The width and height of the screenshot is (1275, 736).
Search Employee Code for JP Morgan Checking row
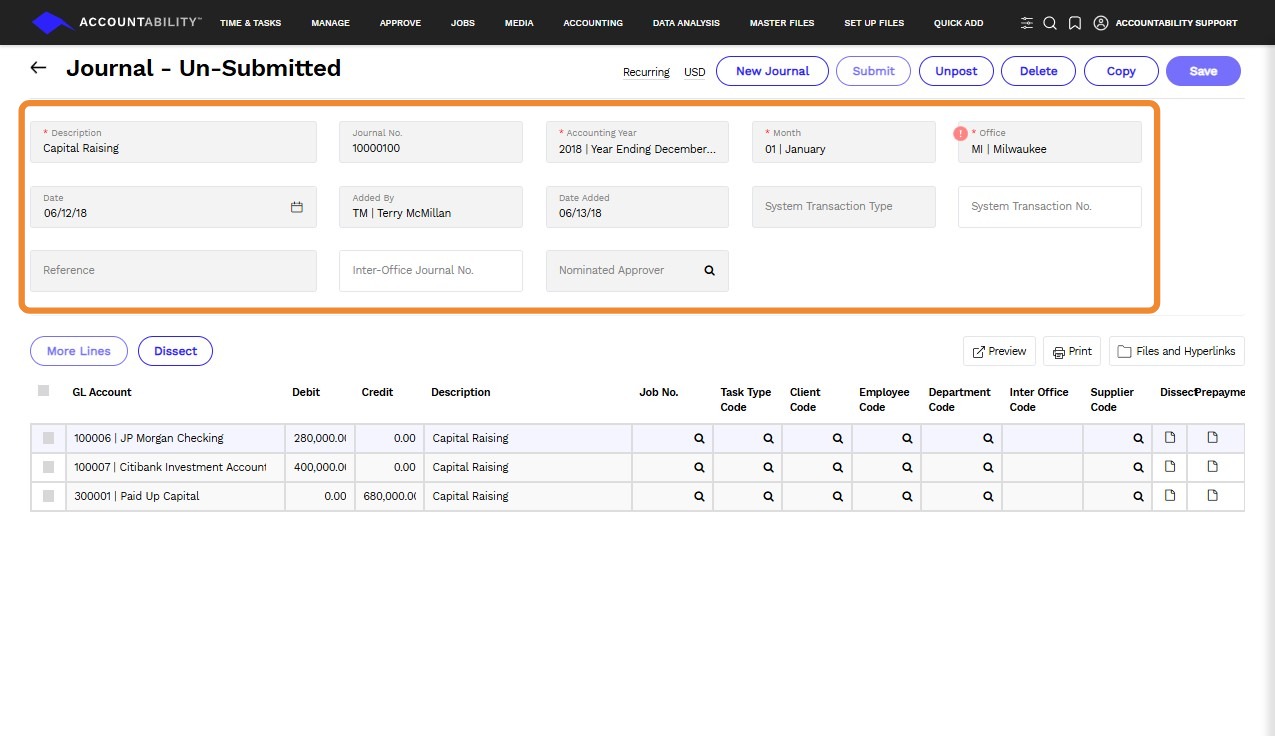pos(907,438)
